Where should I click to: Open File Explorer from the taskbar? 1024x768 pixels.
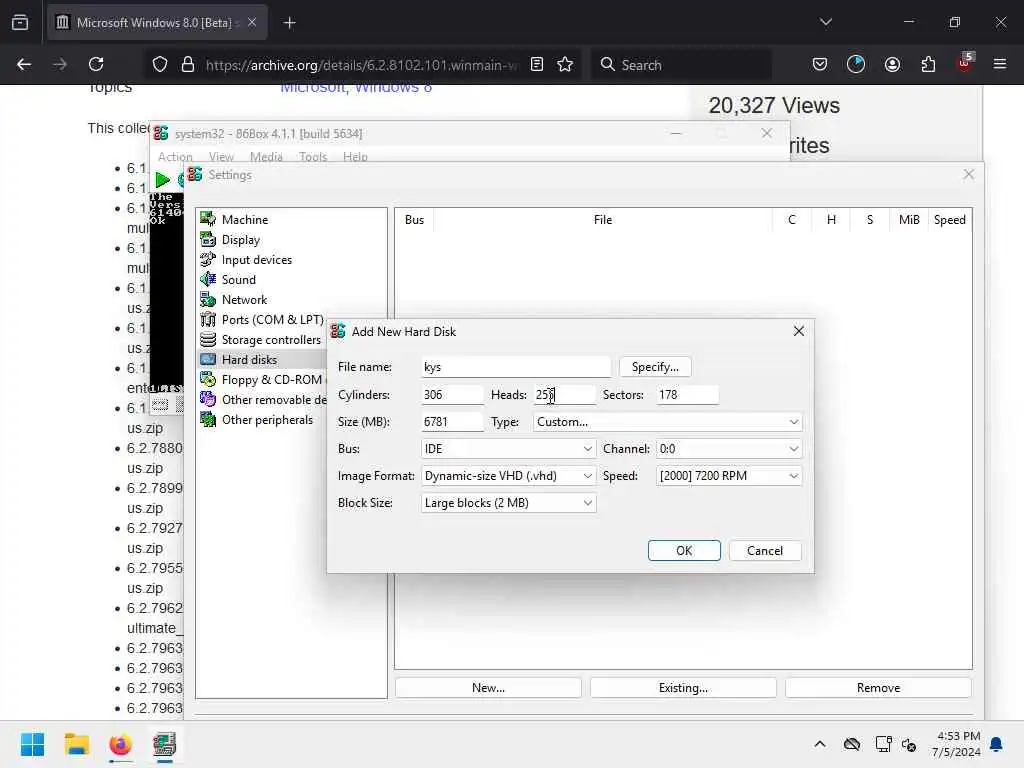click(76, 744)
